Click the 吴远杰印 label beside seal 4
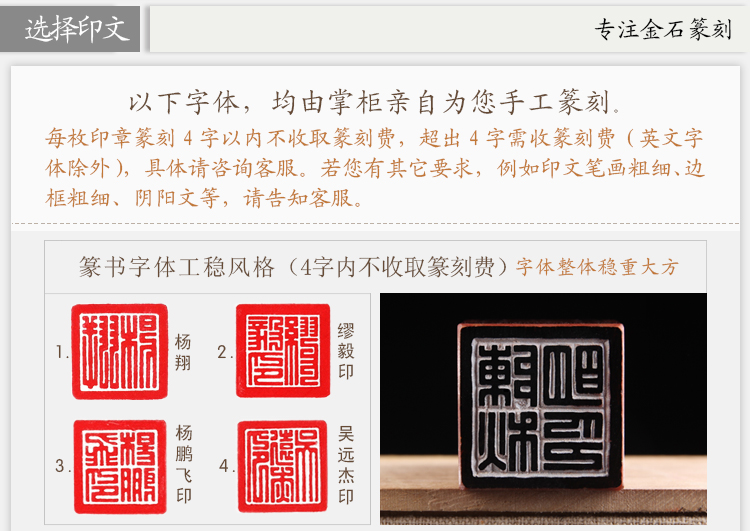 (346, 465)
